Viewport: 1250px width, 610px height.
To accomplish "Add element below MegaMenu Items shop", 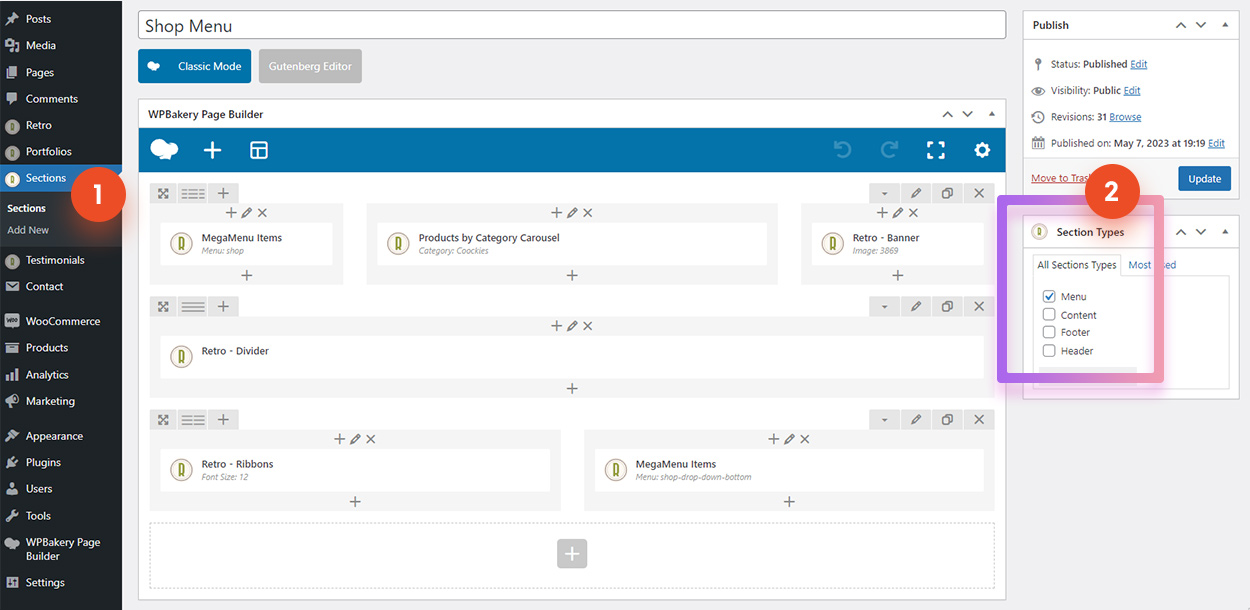I will coord(247,275).
